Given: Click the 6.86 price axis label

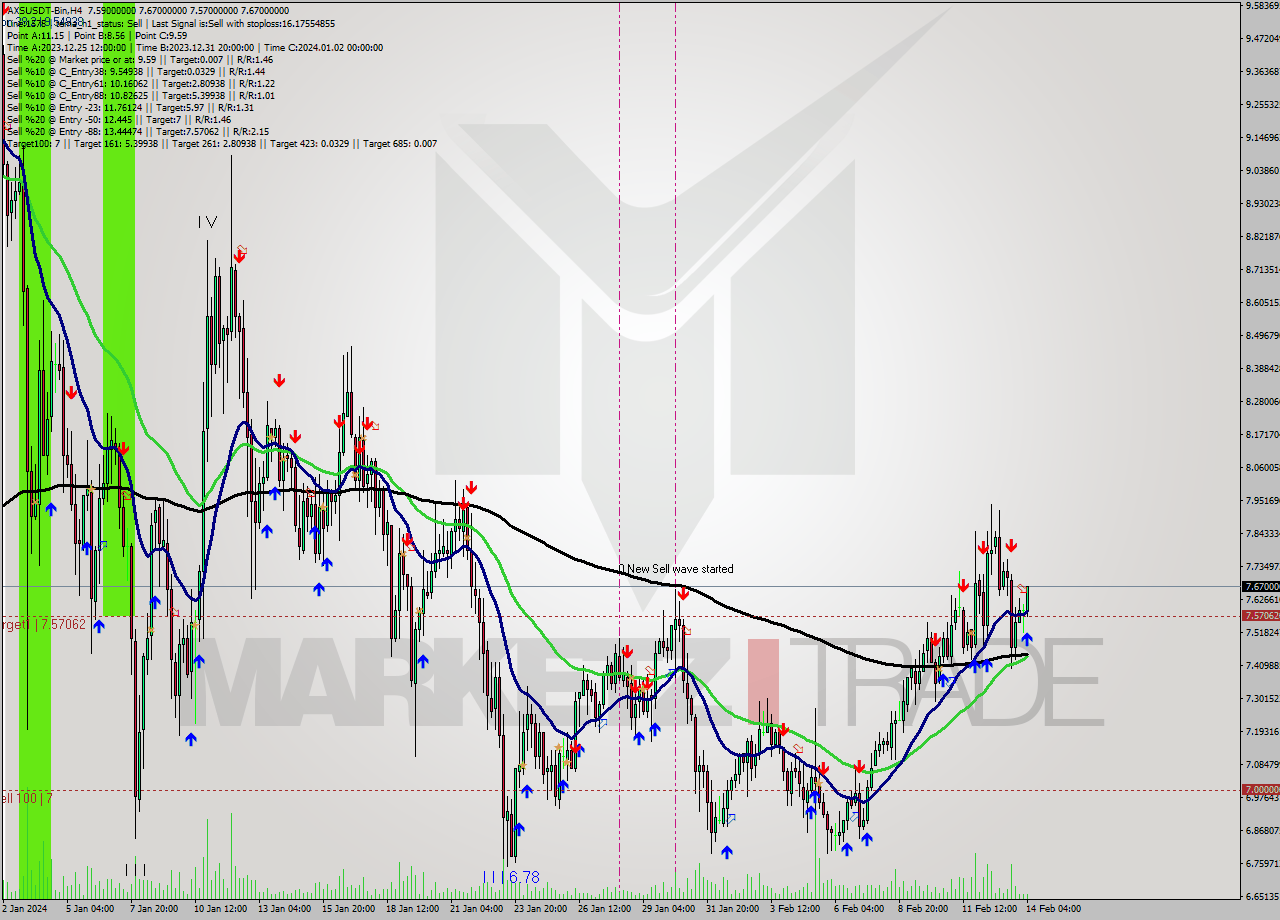Looking at the screenshot, I should pos(1262,830).
